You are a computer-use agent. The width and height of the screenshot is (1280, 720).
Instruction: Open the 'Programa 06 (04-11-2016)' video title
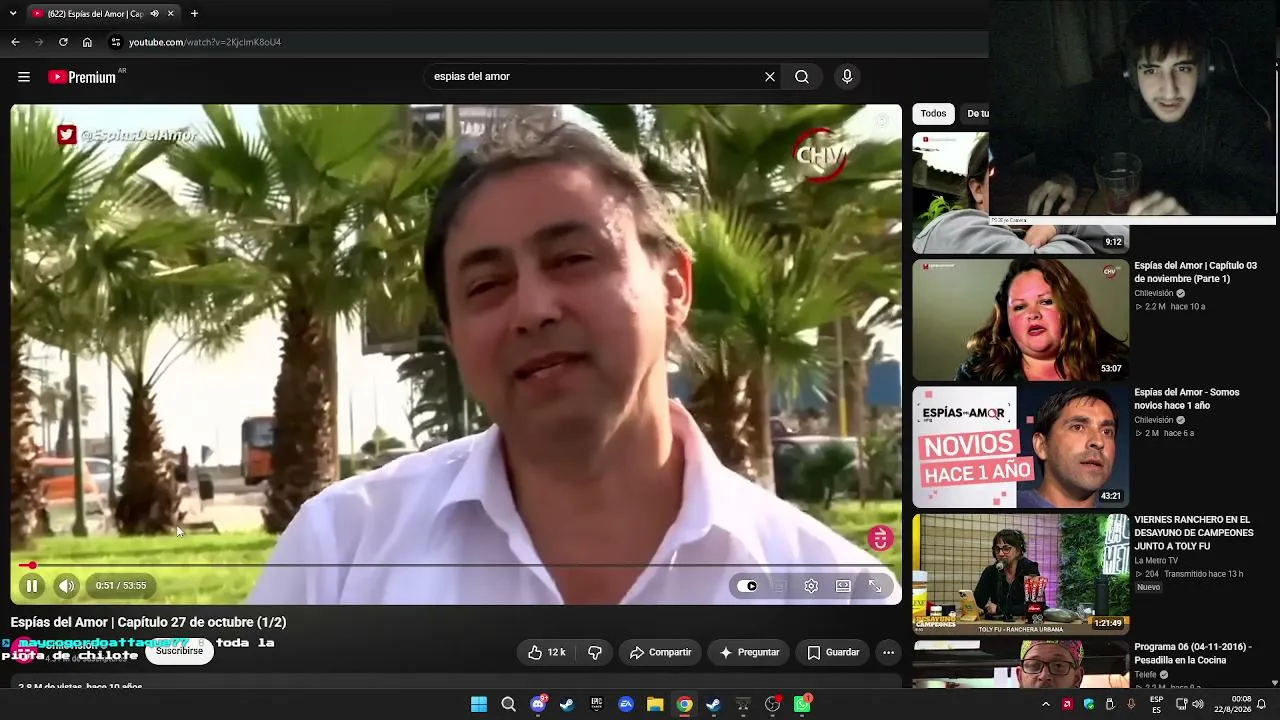click(x=1193, y=654)
